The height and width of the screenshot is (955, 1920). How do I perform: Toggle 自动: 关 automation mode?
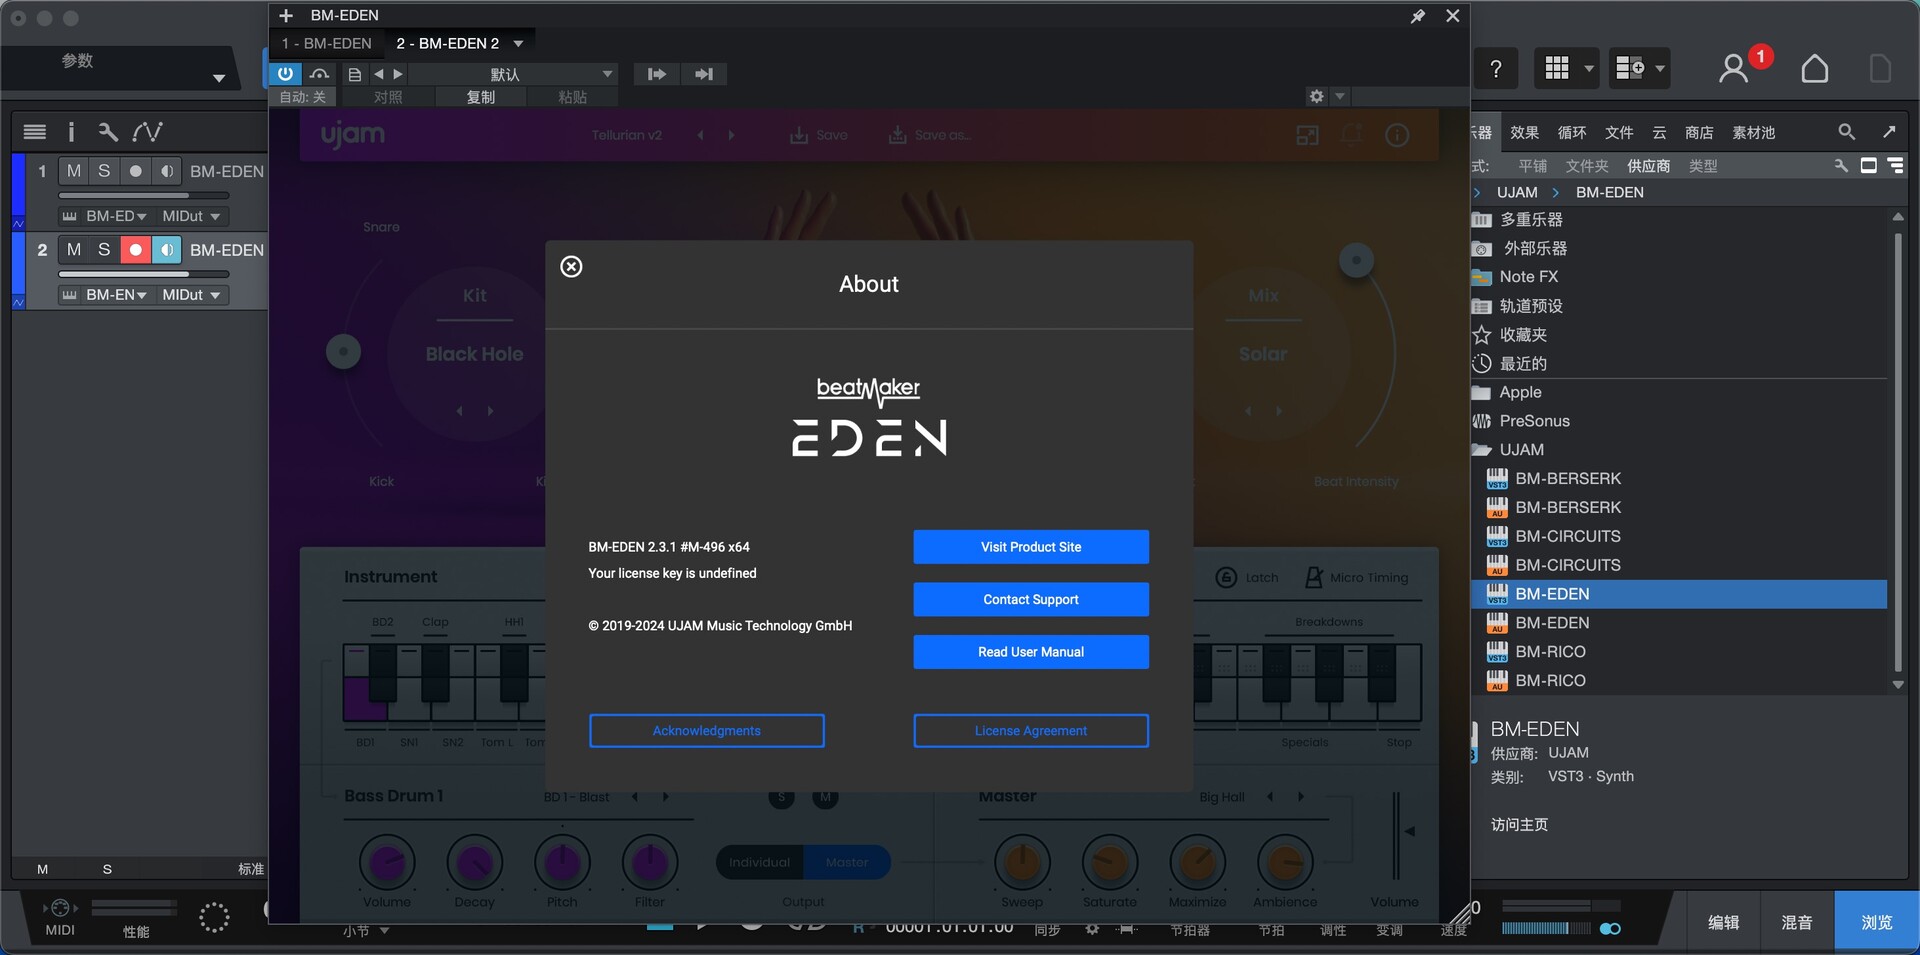tap(303, 97)
